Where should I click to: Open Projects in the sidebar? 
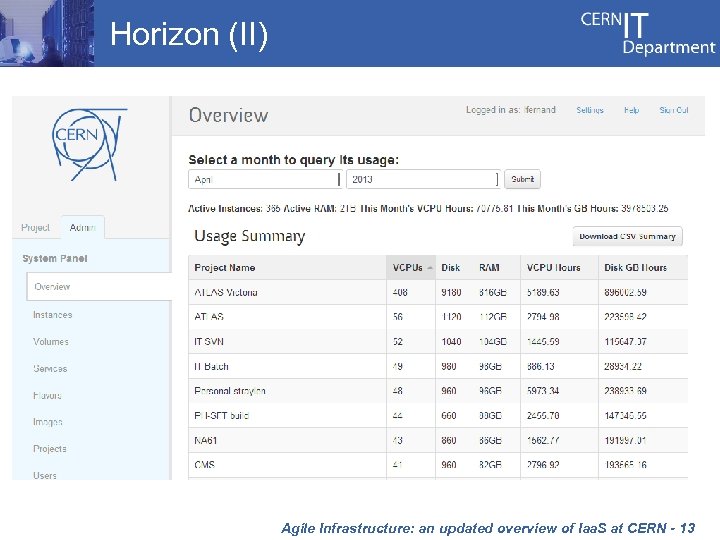tap(50, 449)
